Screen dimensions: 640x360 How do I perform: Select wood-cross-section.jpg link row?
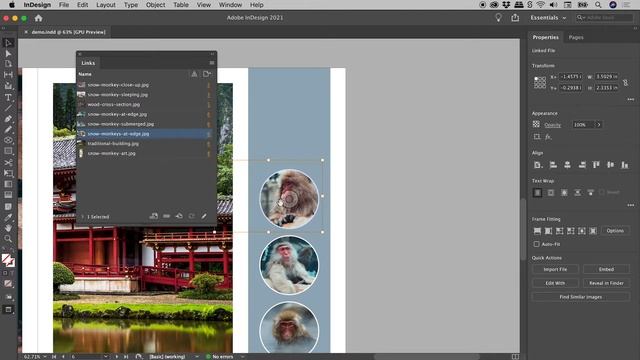pyautogui.click(x=144, y=104)
